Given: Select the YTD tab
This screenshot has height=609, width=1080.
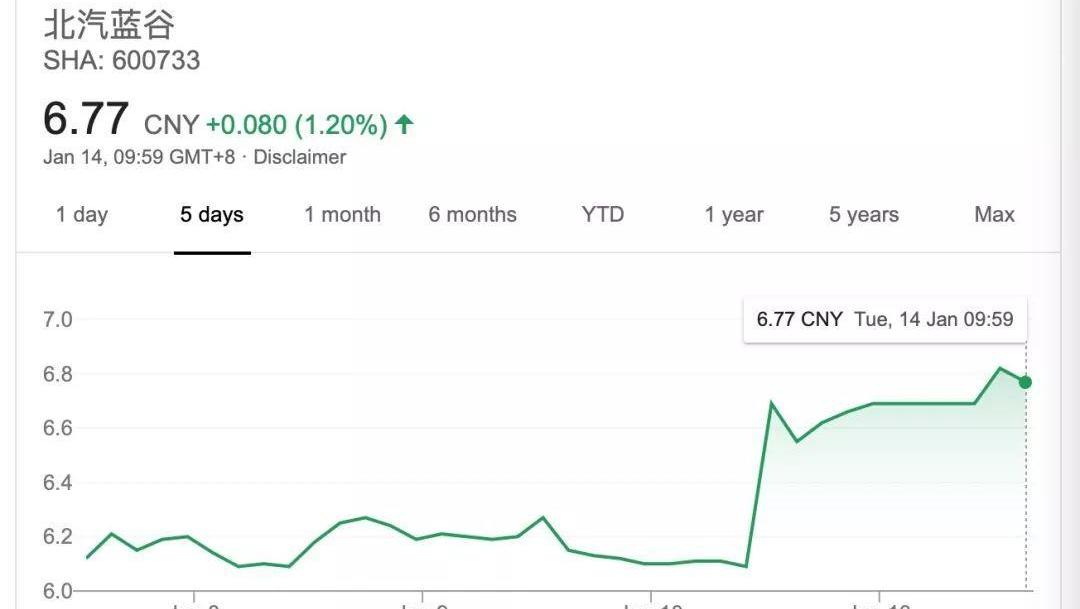Looking at the screenshot, I should (602, 214).
